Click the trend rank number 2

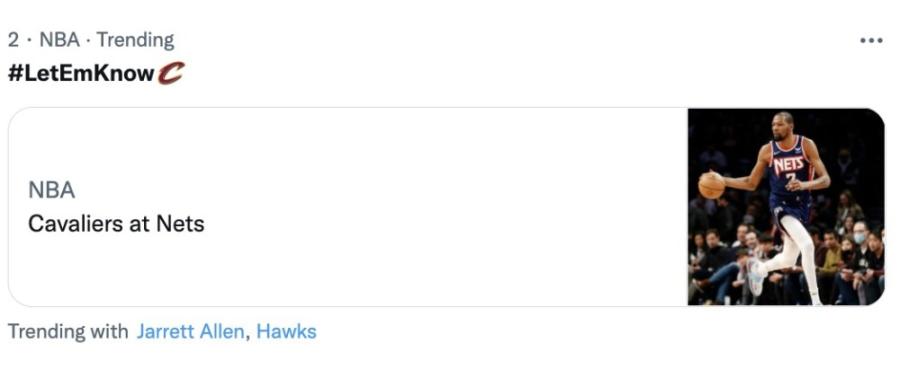pyautogui.click(x=13, y=40)
